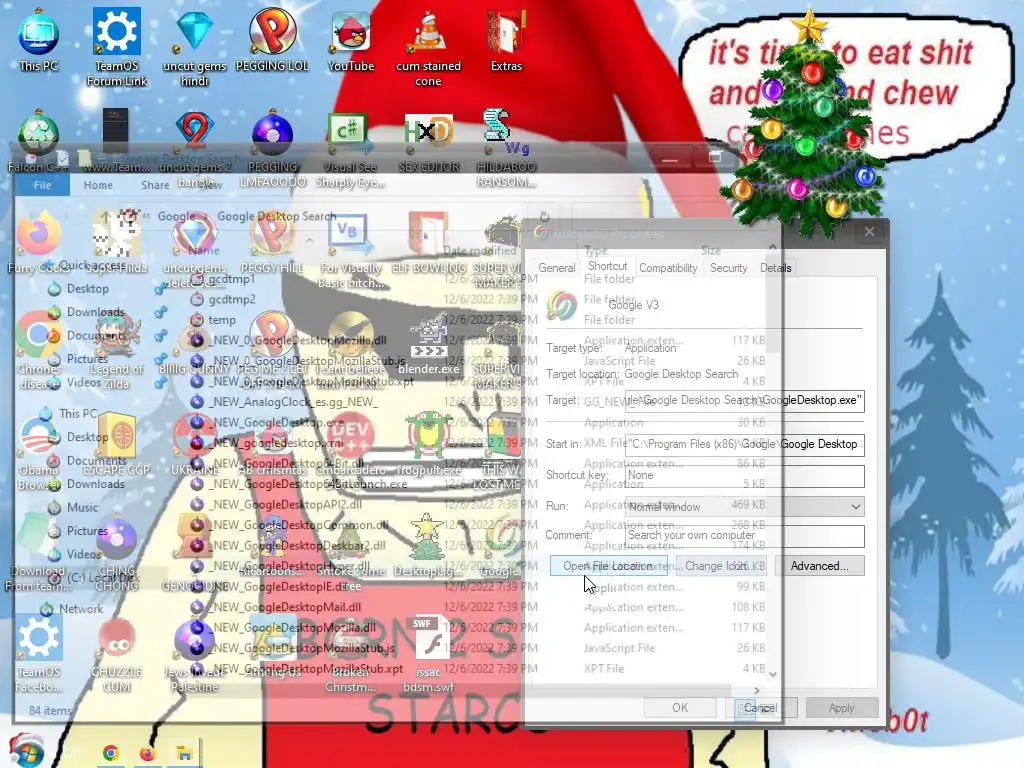Switch to the Details tab
Image resolution: width=1024 pixels, height=768 pixels.
tap(775, 268)
